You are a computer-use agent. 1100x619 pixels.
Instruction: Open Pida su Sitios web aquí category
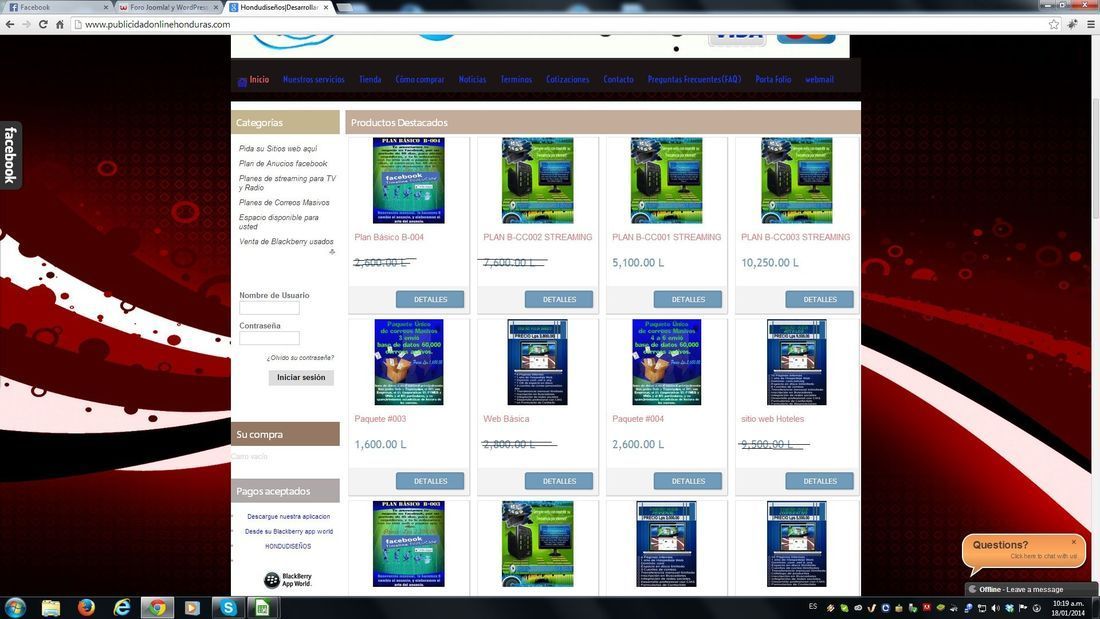278,149
